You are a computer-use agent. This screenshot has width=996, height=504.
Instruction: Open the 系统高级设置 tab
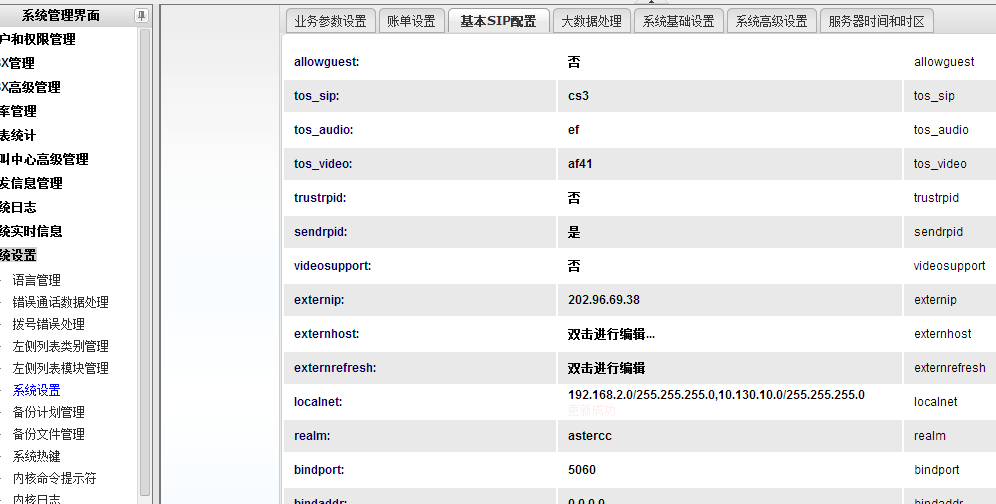[x=770, y=21]
